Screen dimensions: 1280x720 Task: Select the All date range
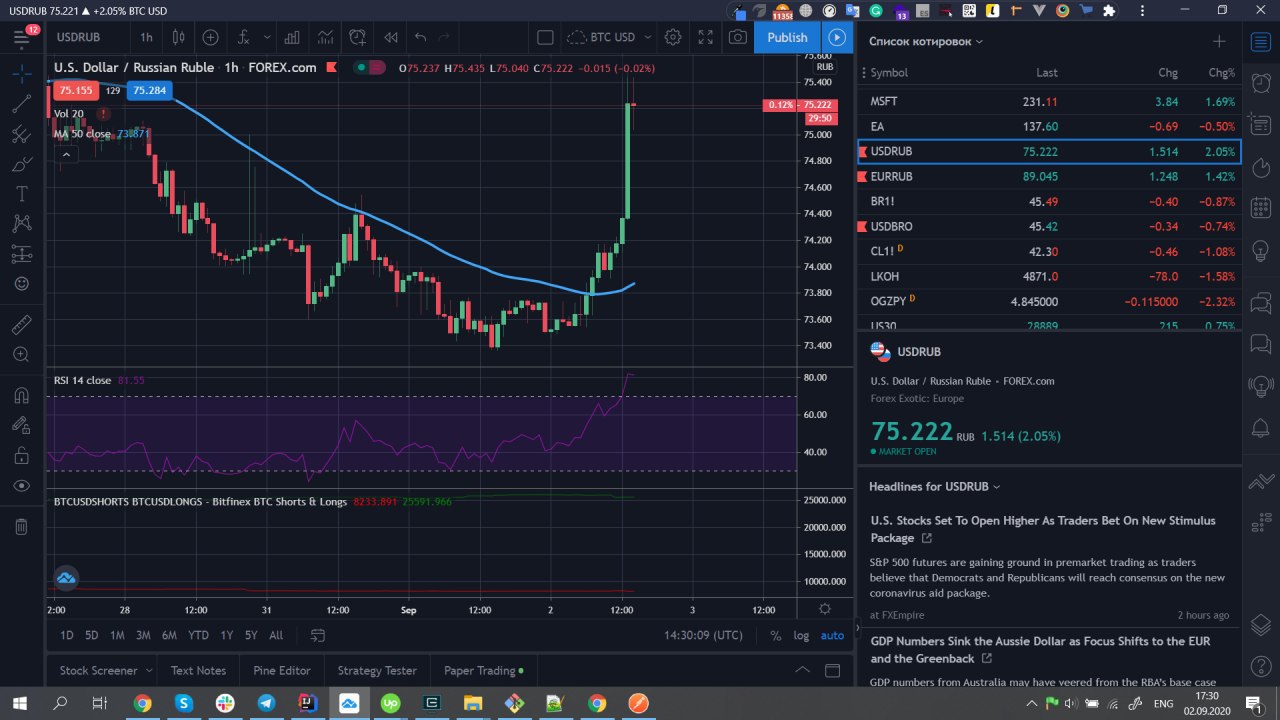(276, 635)
